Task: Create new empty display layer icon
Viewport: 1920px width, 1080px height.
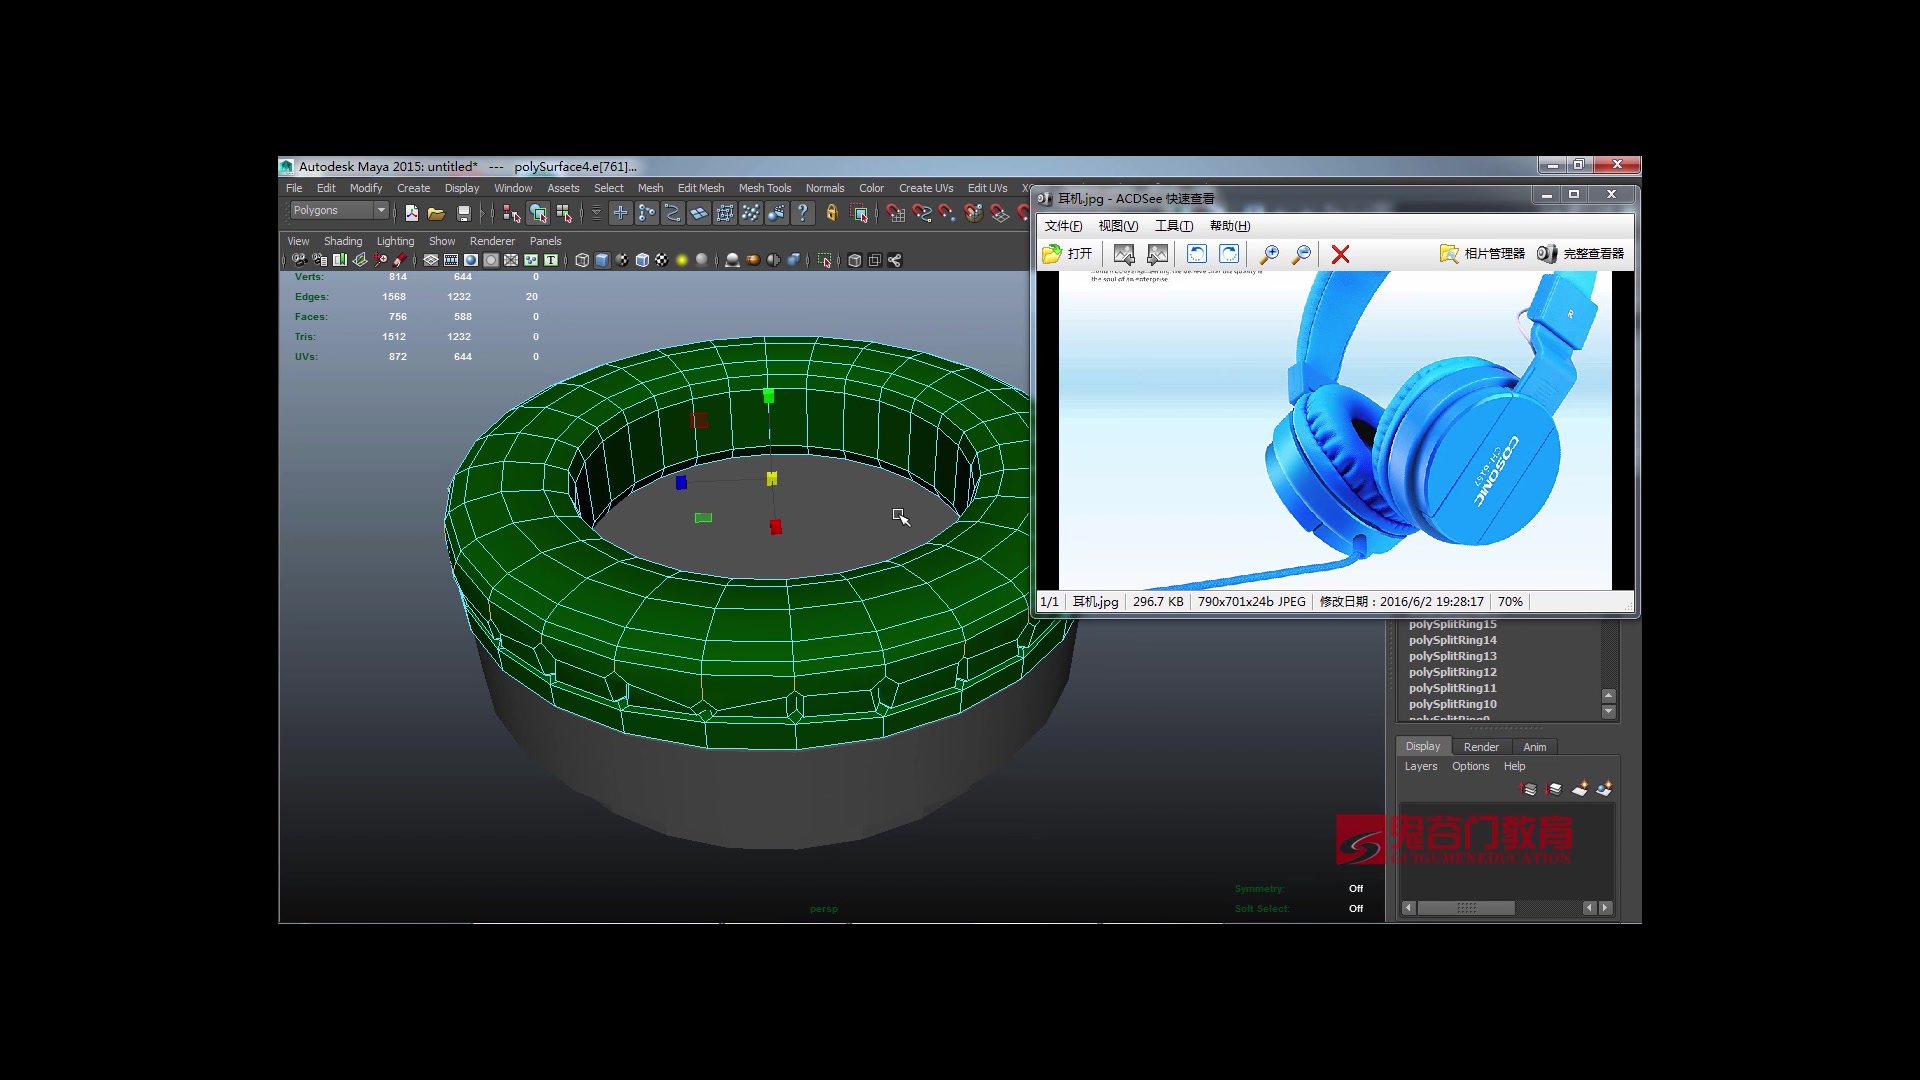Action: pyautogui.click(x=1579, y=789)
